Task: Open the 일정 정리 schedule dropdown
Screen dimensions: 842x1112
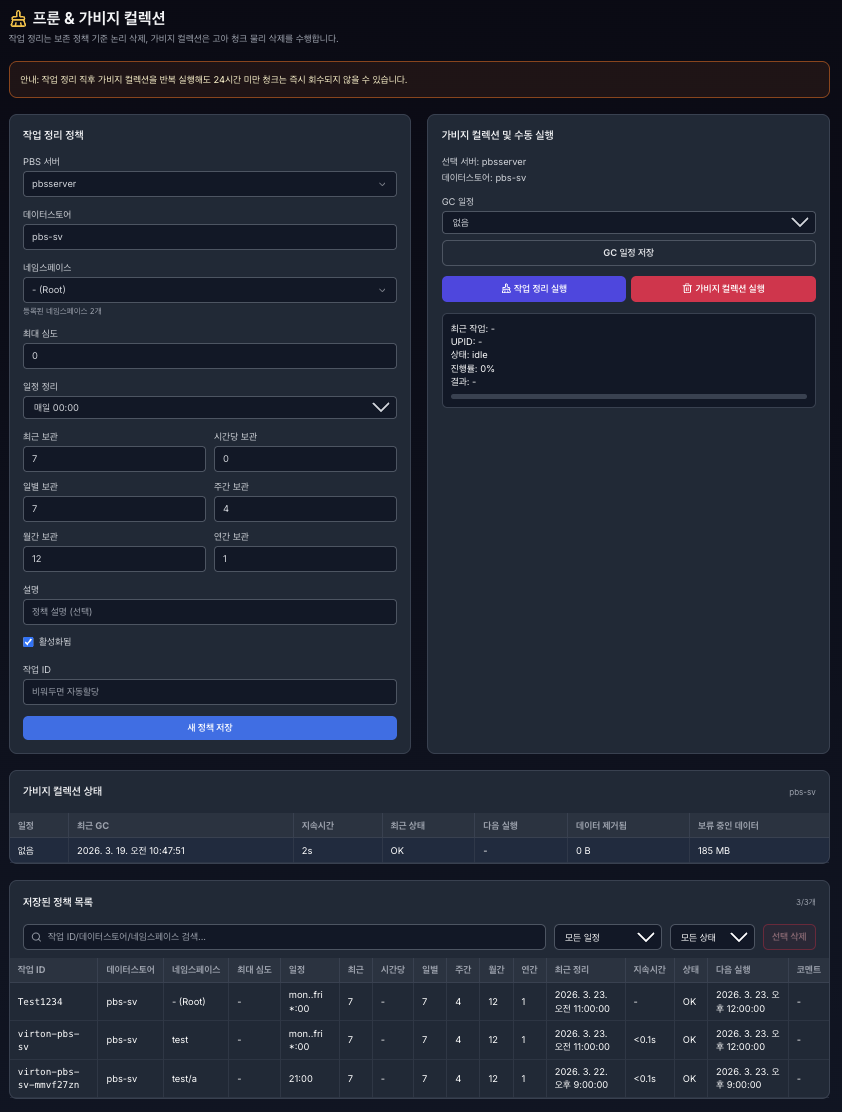Action: pos(209,407)
